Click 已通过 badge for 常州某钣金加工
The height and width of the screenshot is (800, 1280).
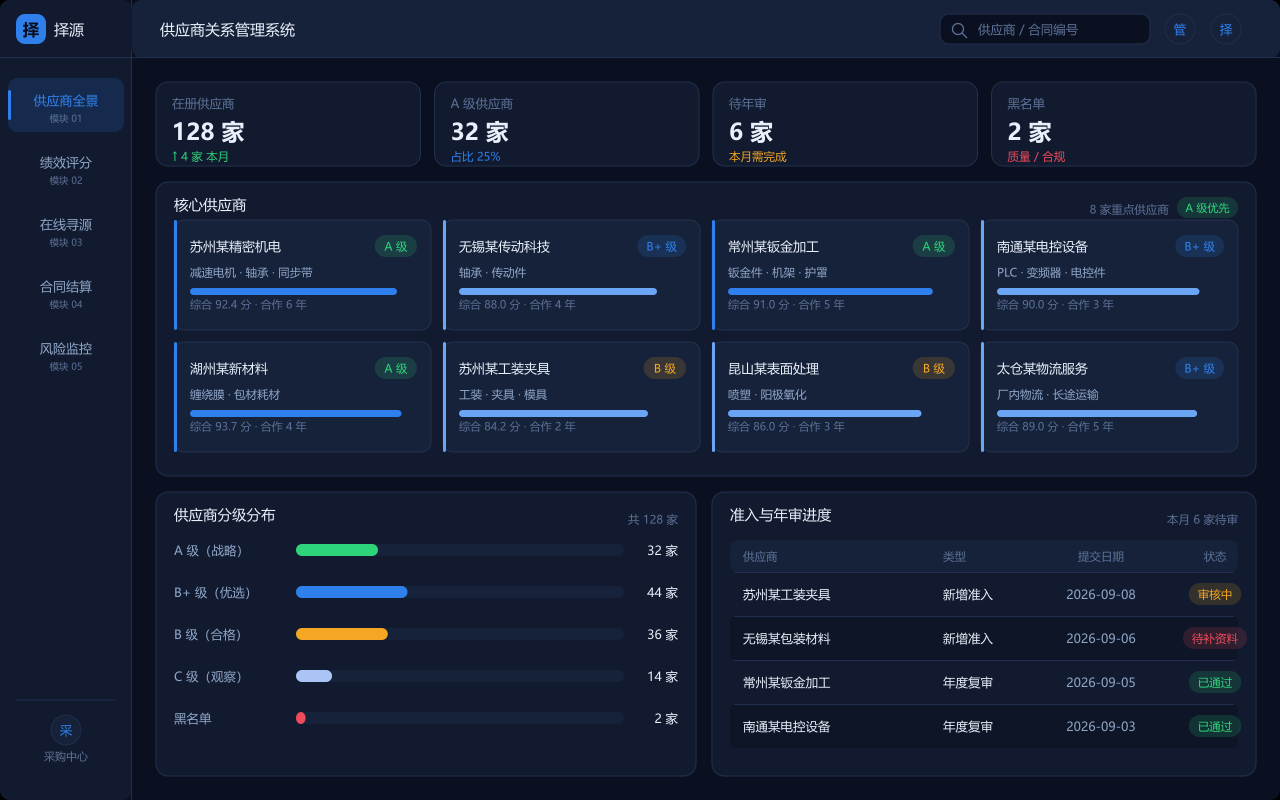(x=1215, y=682)
